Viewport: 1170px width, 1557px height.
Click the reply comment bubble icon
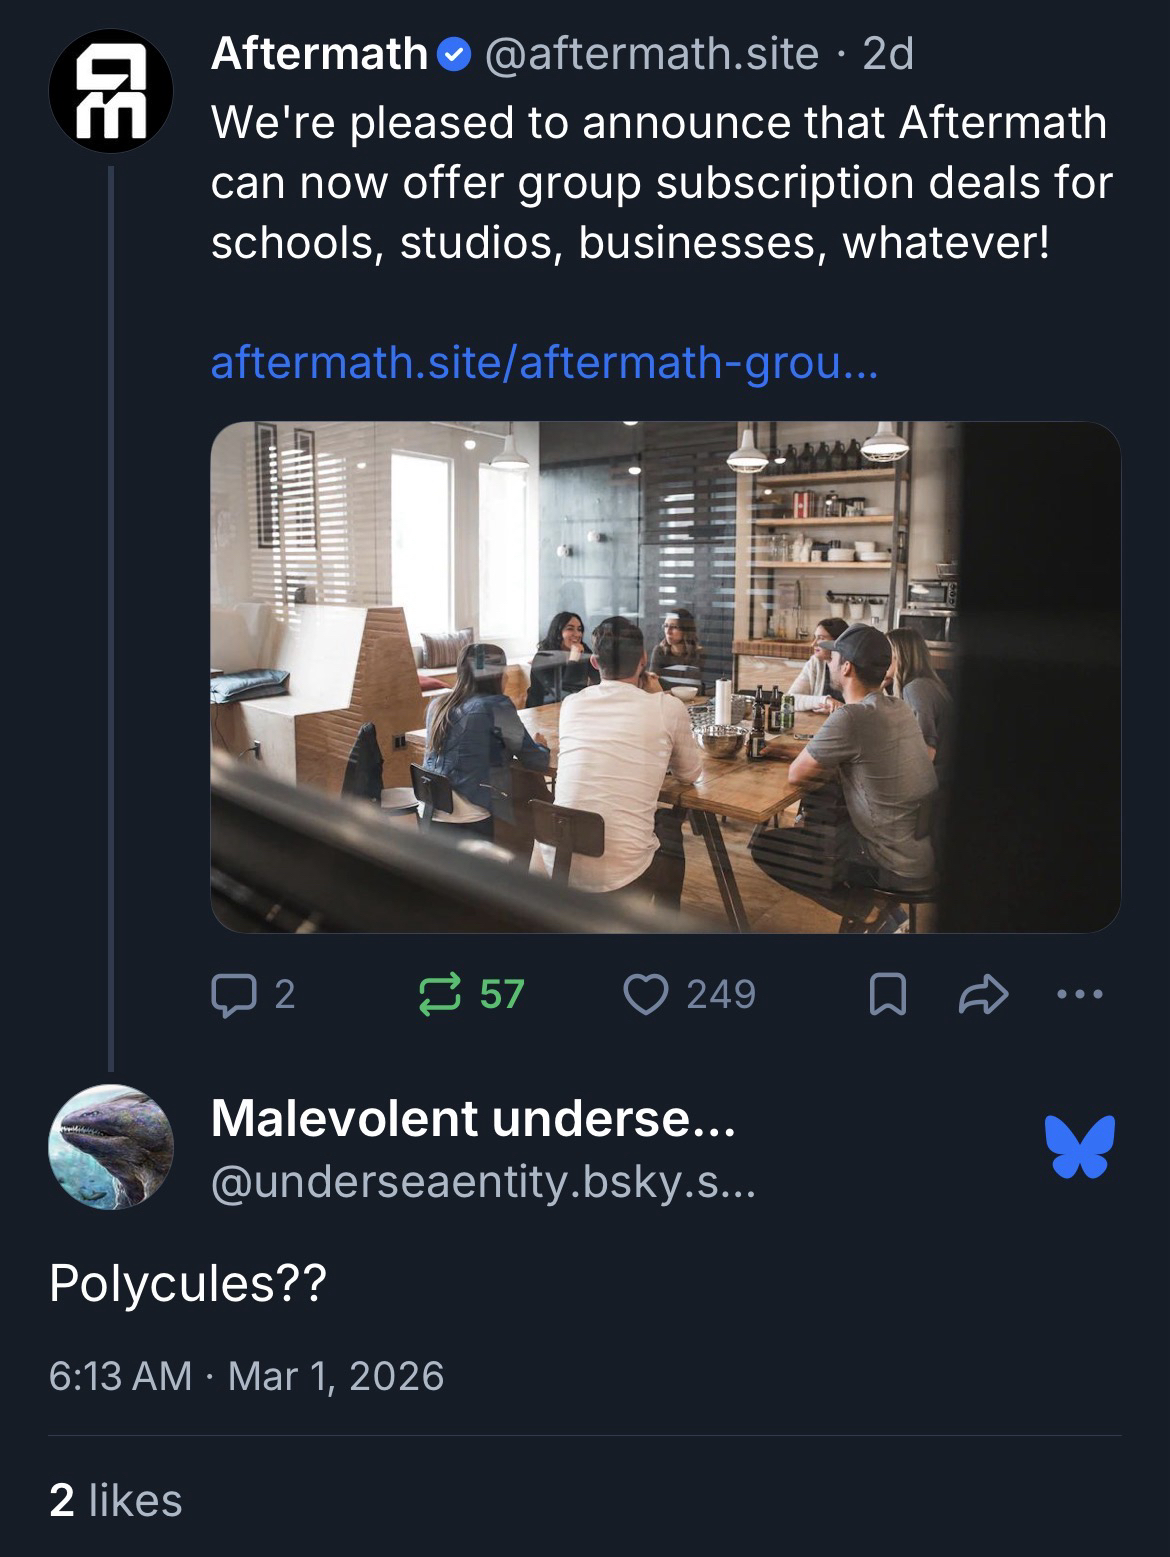coord(234,995)
